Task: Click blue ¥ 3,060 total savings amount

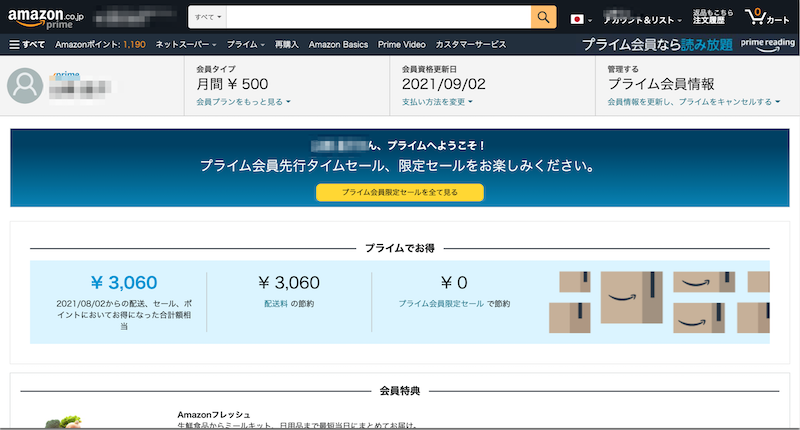Action: (124, 282)
